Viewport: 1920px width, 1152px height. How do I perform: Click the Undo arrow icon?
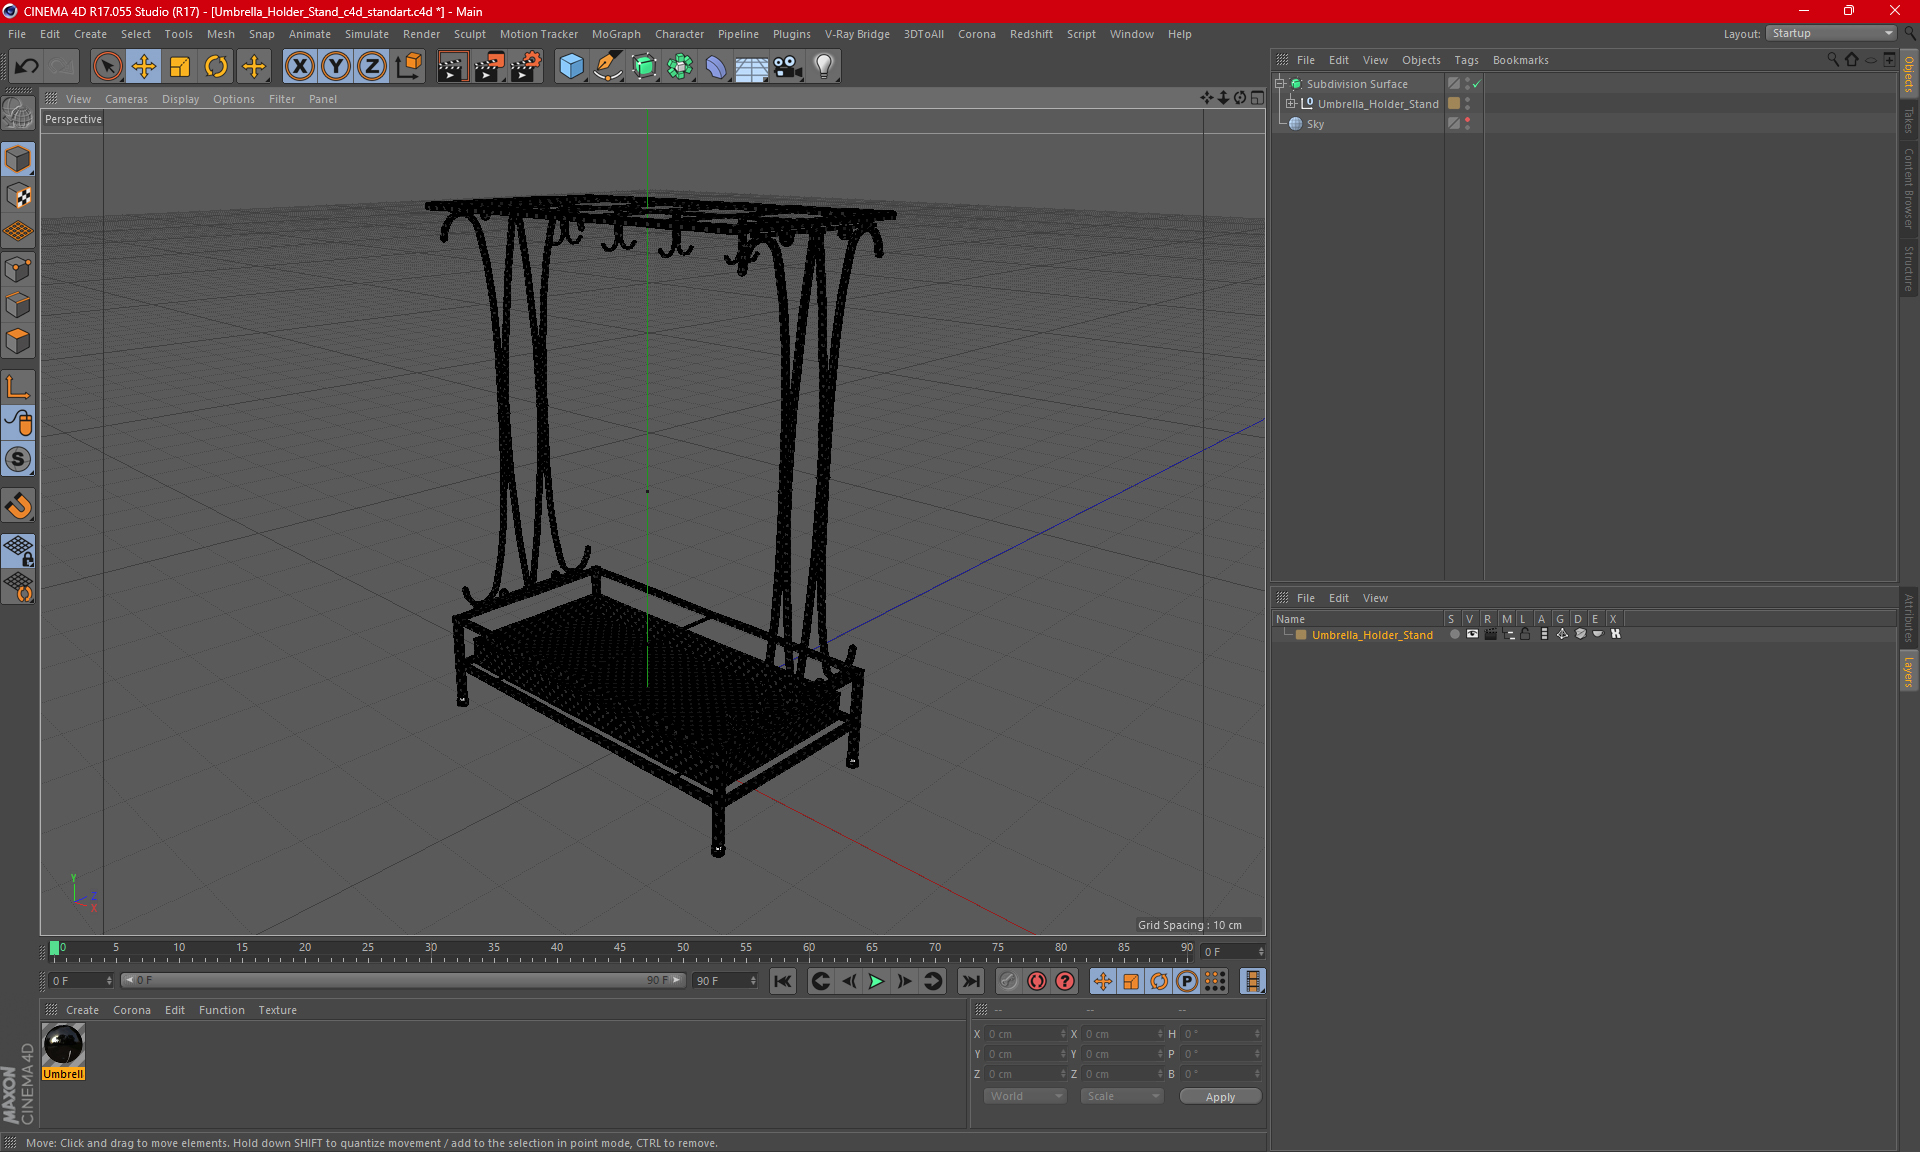tap(26, 67)
